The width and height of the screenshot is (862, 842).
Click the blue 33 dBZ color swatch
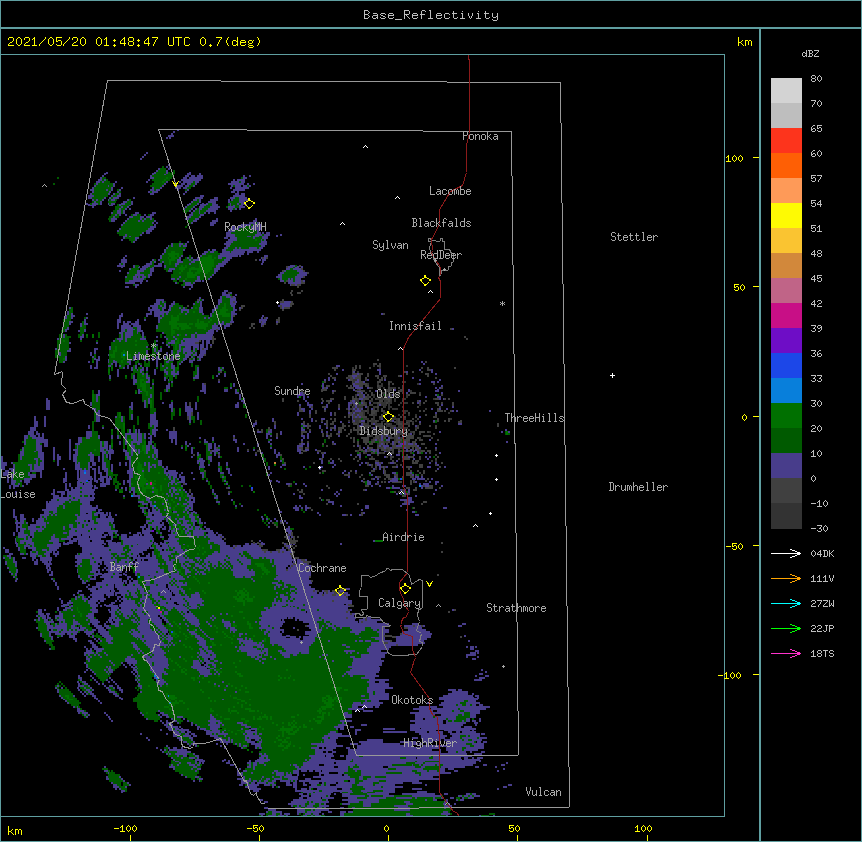tap(786, 365)
